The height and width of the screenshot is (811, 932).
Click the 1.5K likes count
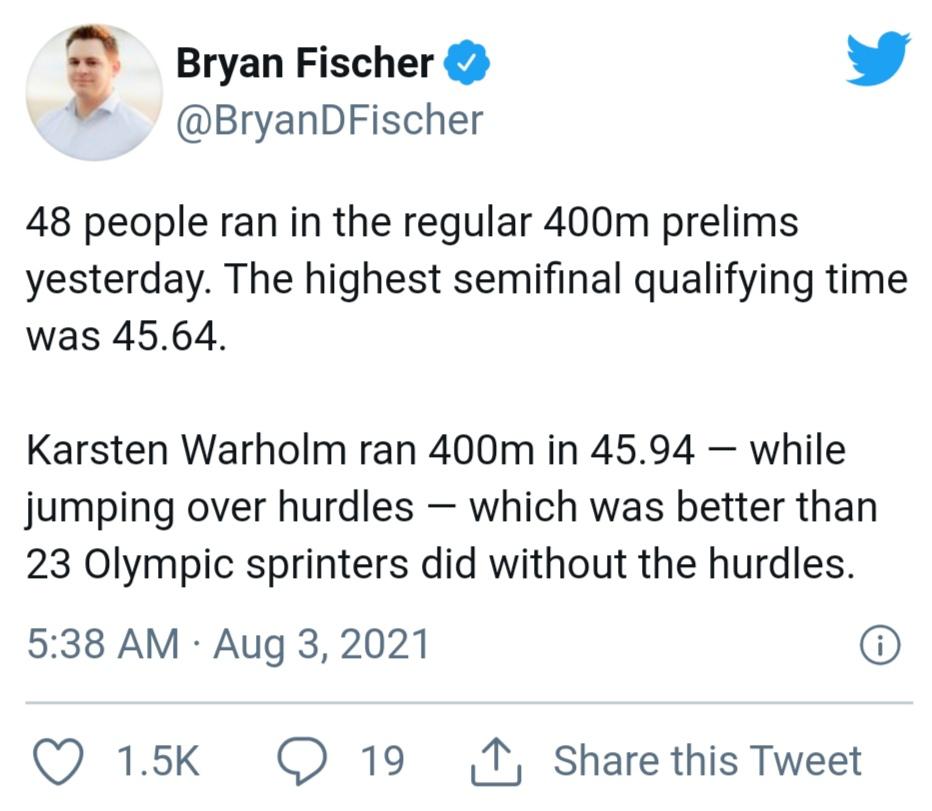[158, 761]
